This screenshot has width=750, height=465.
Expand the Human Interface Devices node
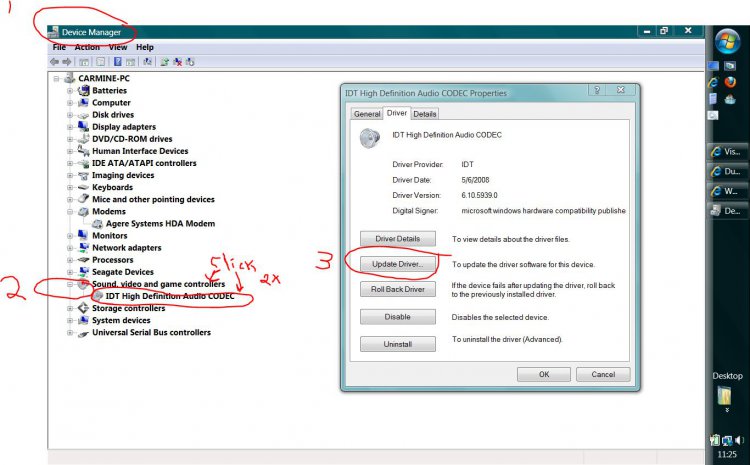pos(70,151)
